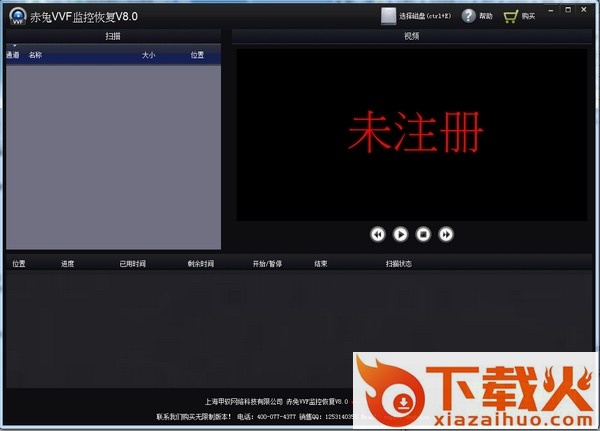Screen dimensions: 600x431
Task: Click the 帮助 help label
Action: [x=486, y=16]
